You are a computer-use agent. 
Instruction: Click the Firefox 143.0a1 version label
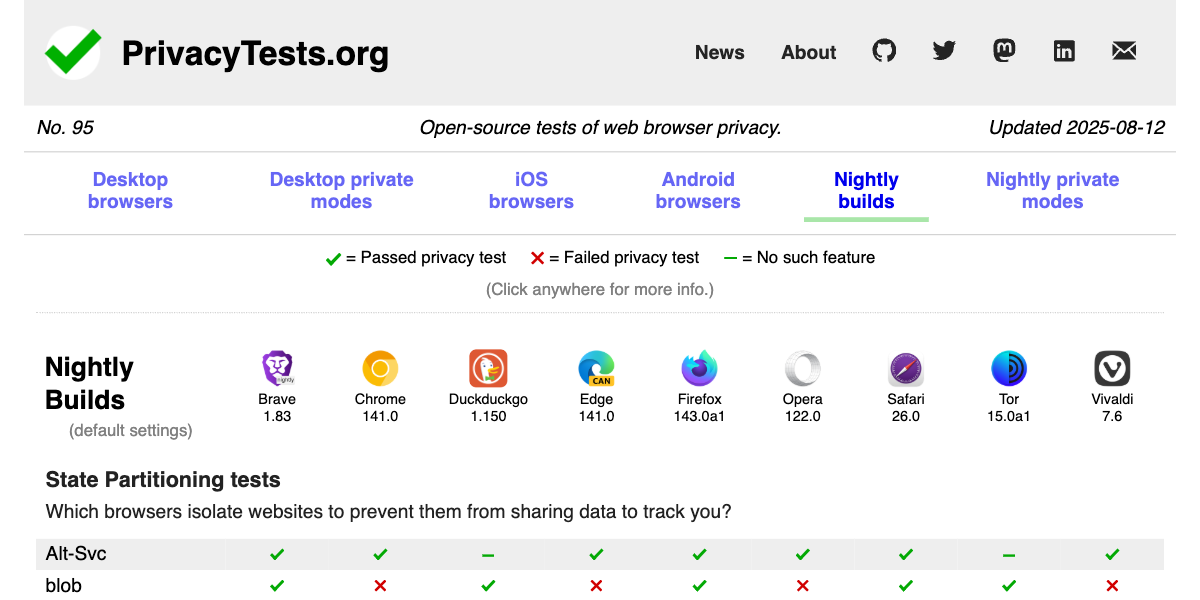pos(699,408)
